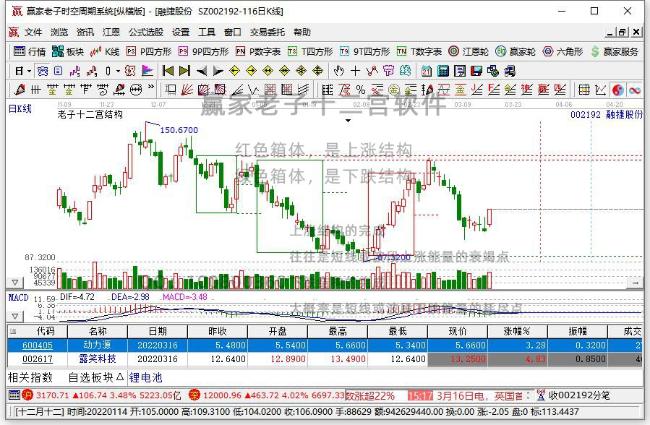
Task: Open the T四方形 tool
Action: click(310, 51)
